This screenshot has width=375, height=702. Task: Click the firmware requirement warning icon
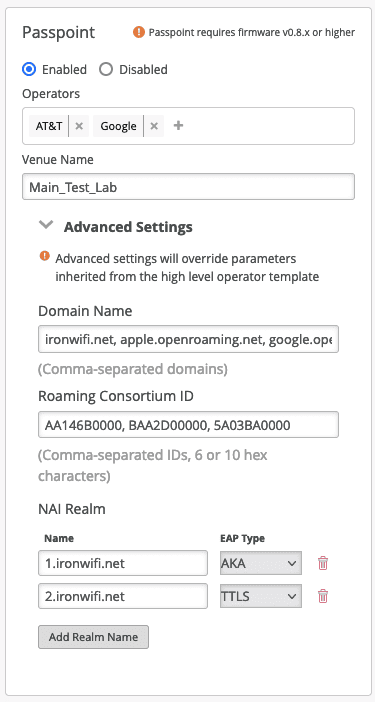point(139,32)
